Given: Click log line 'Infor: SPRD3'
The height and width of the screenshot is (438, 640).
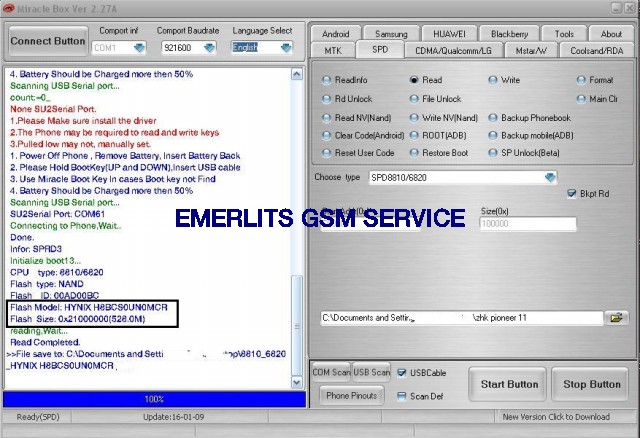Looking at the screenshot, I should (x=36, y=249).
